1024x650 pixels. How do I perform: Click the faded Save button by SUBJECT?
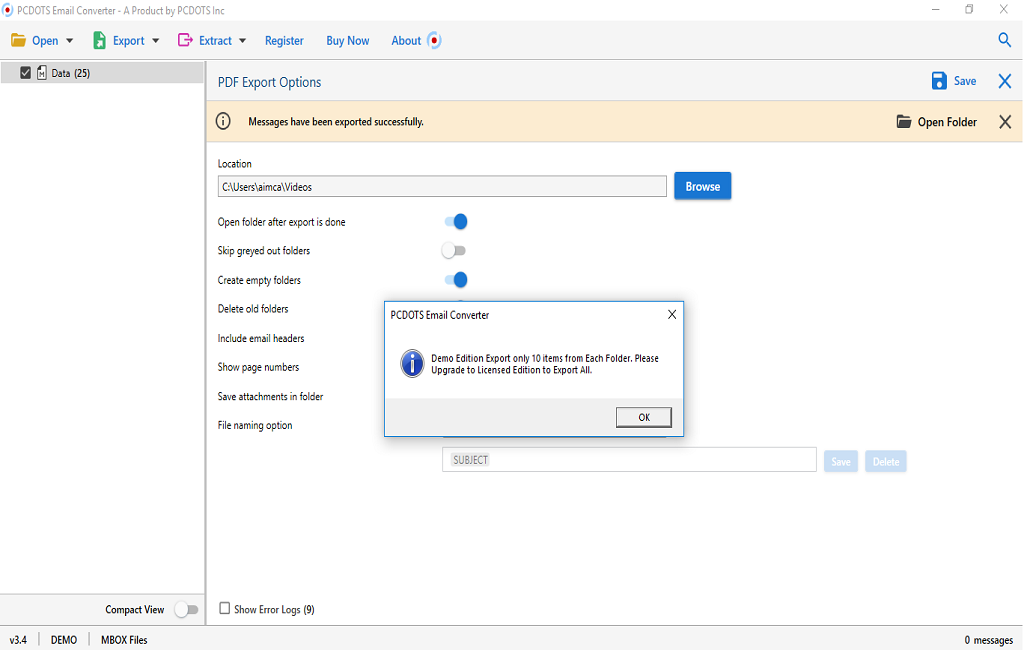point(840,462)
